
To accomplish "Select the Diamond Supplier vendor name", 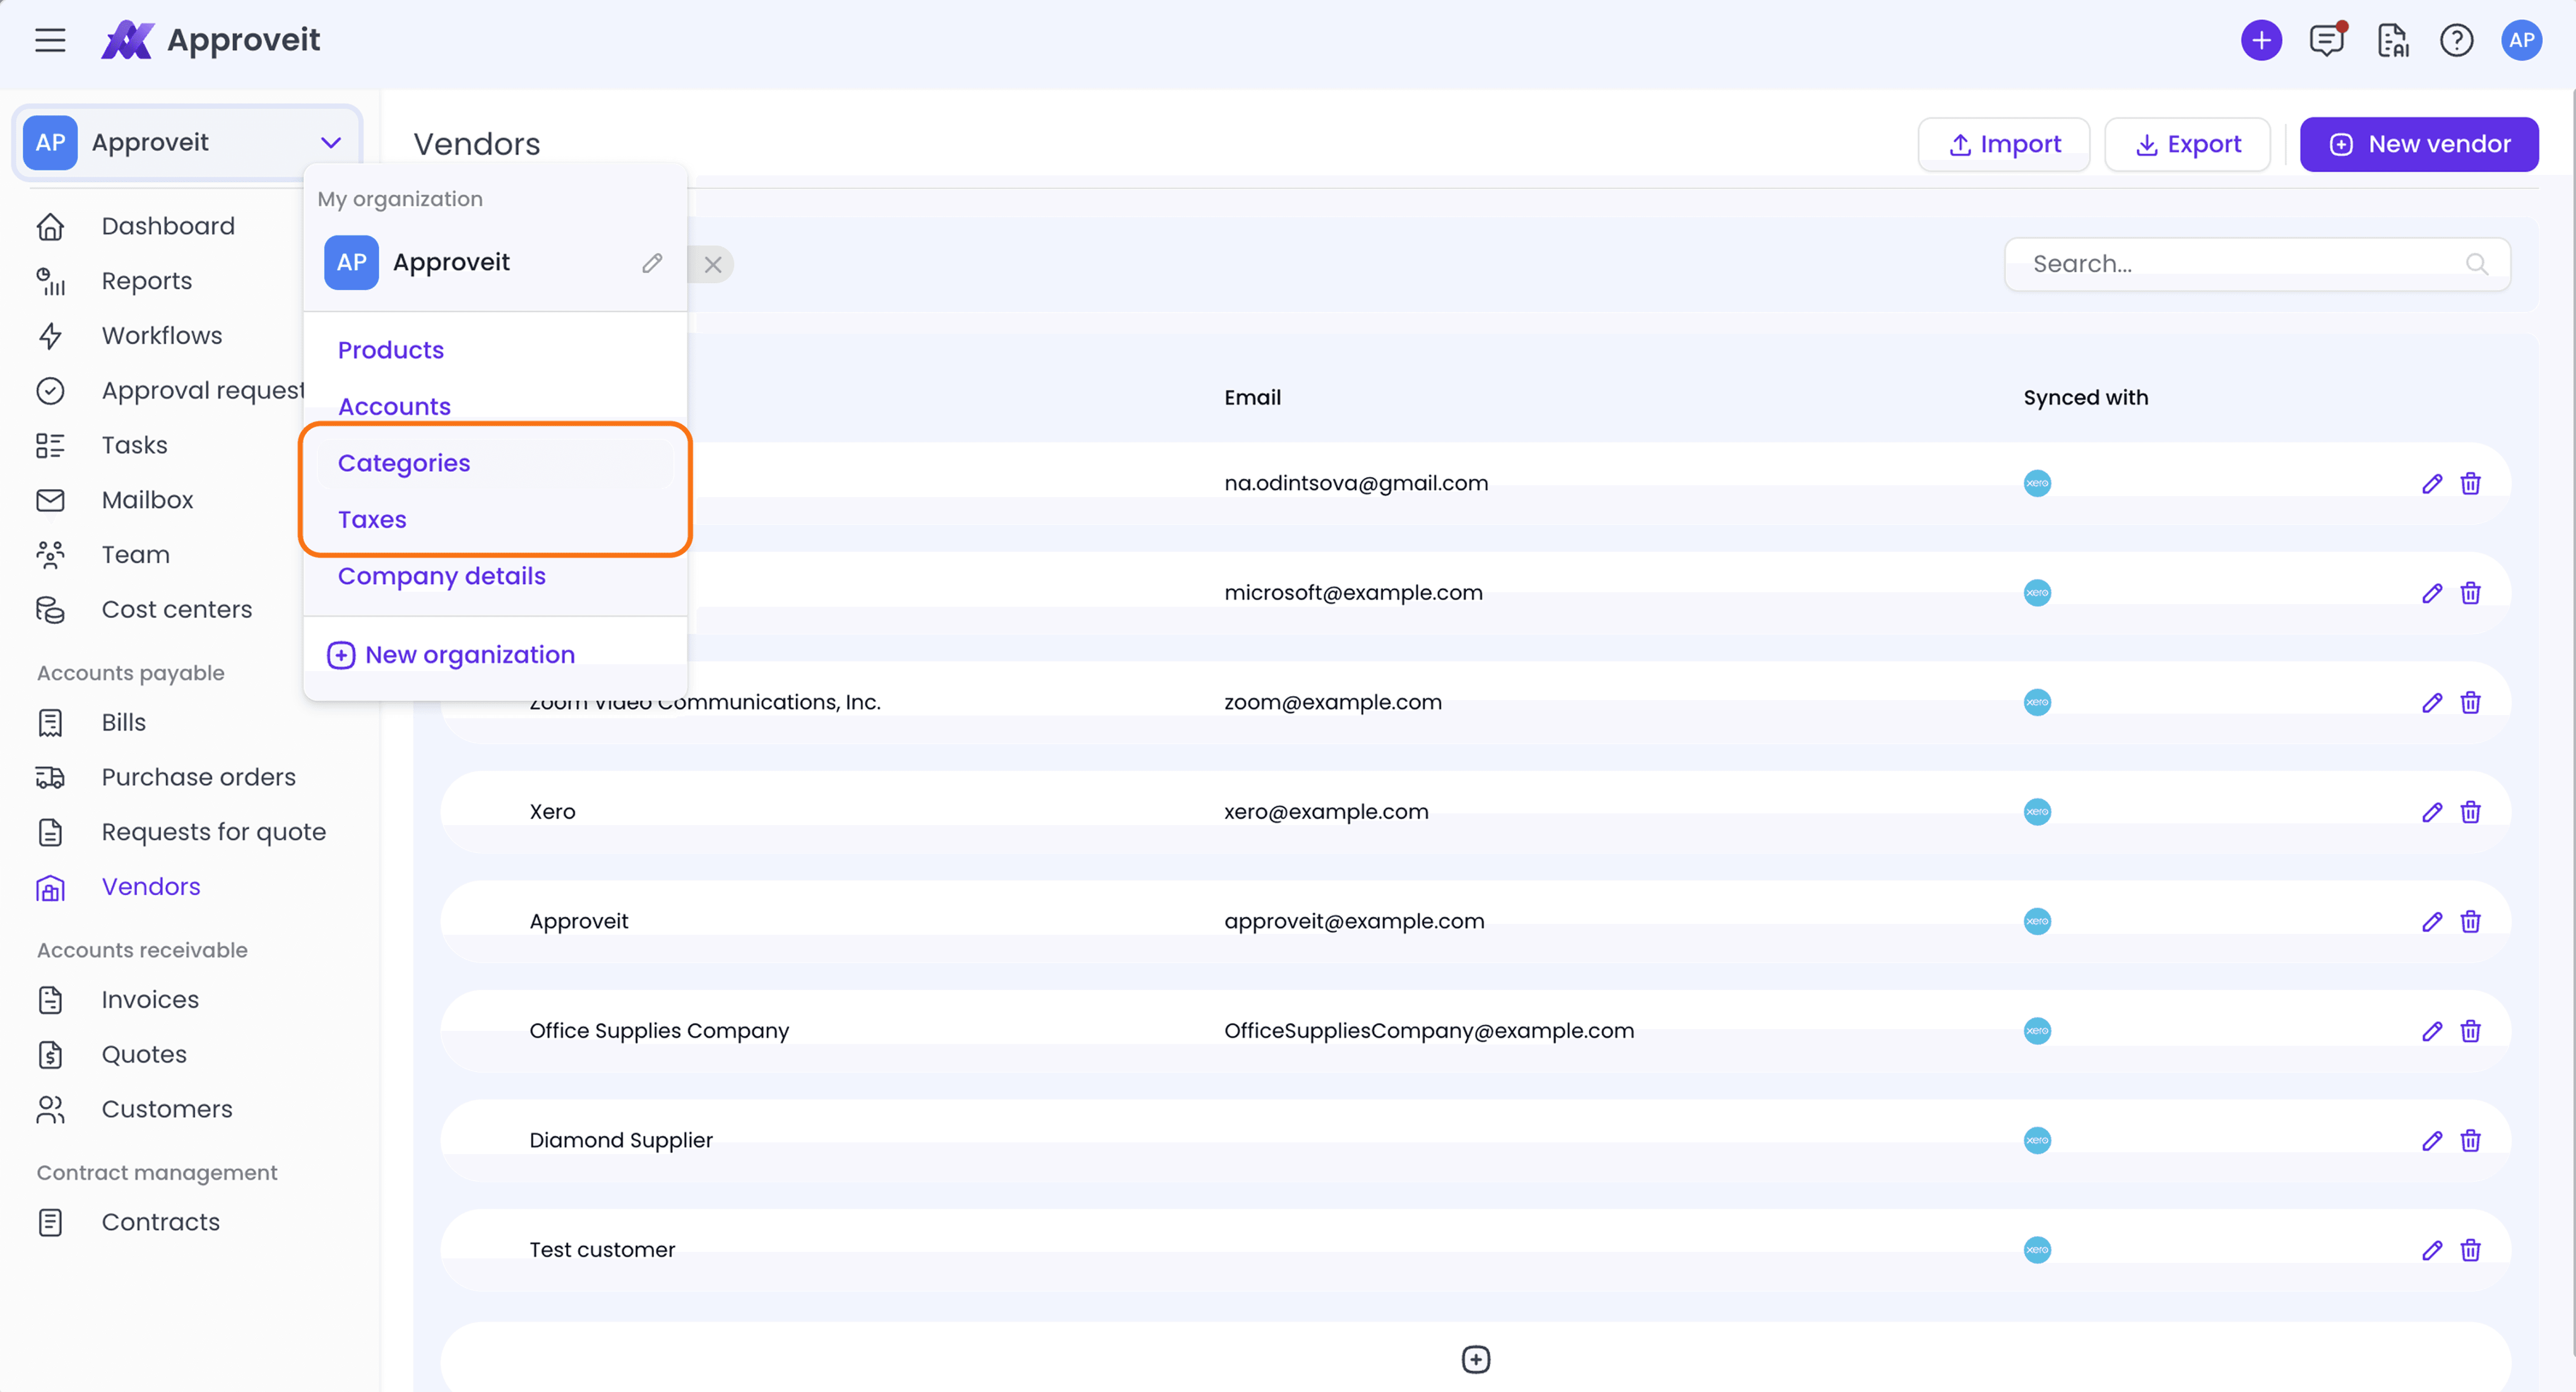I will pyautogui.click(x=621, y=1141).
